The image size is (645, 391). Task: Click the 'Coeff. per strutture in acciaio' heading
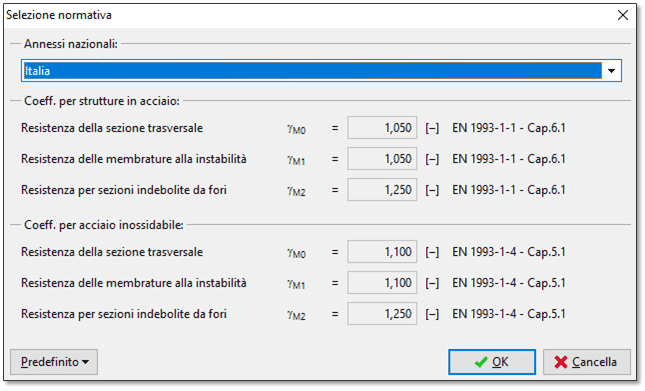pos(102,101)
